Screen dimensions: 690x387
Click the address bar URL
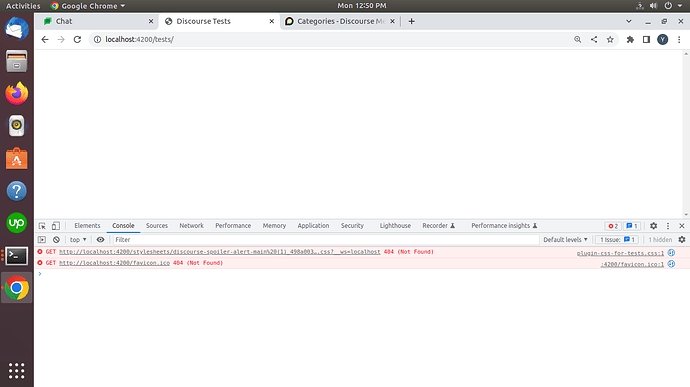[139, 40]
